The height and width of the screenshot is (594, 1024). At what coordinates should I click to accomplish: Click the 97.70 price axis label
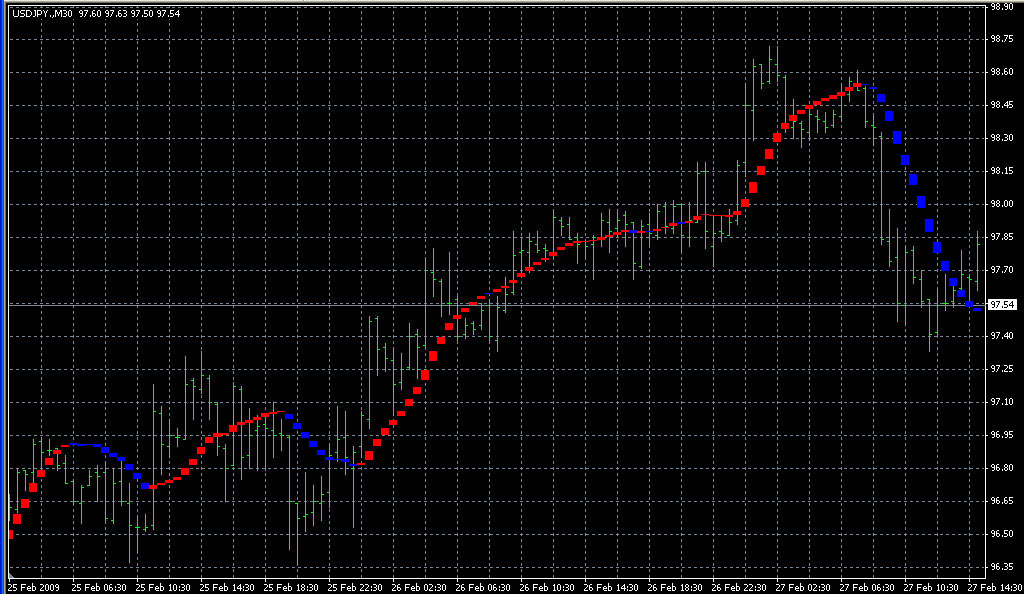[1002, 270]
